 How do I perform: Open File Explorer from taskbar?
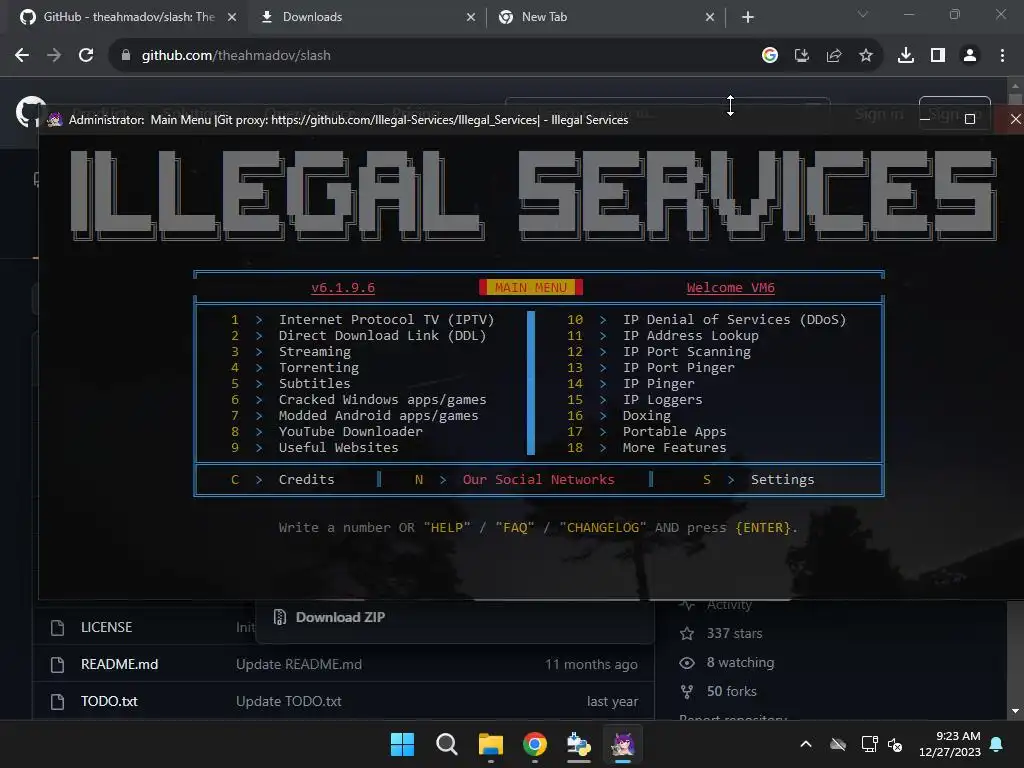click(x=490, y=744)
